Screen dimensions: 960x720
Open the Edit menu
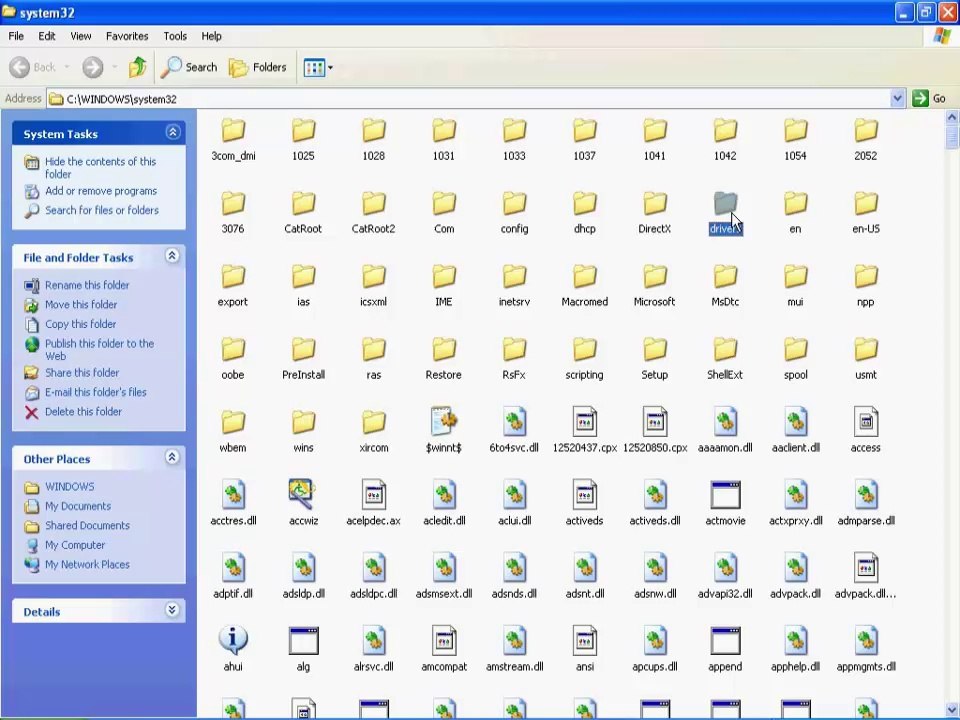click(x=47, y=36)
